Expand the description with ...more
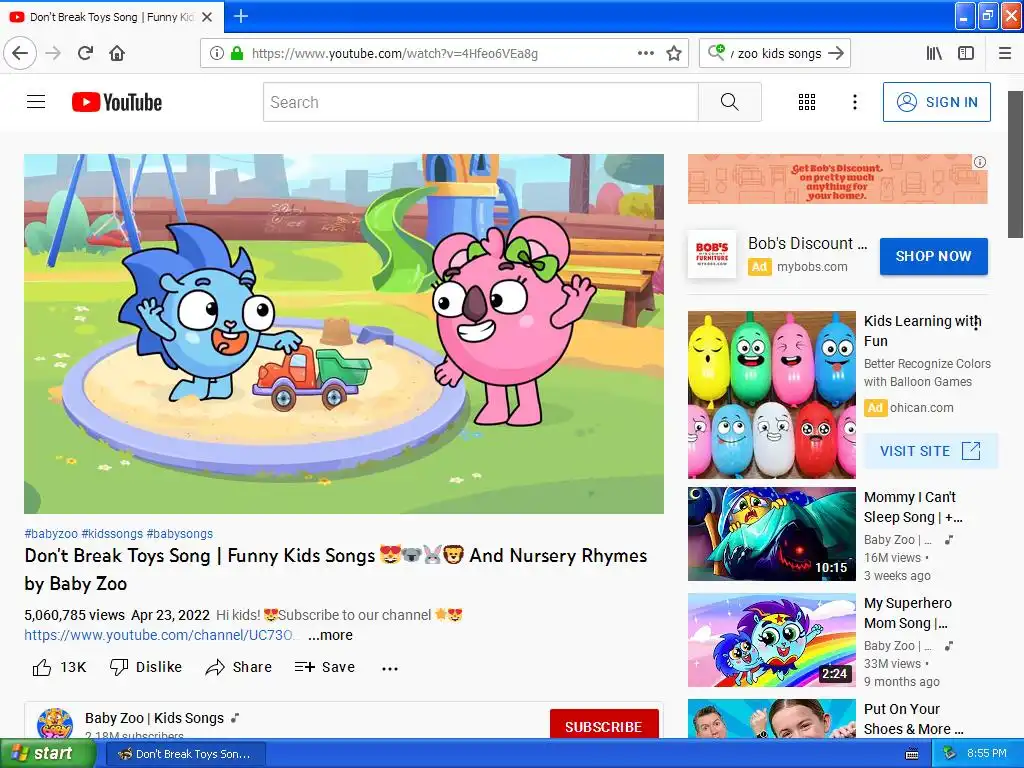 [x=330, y=635]
